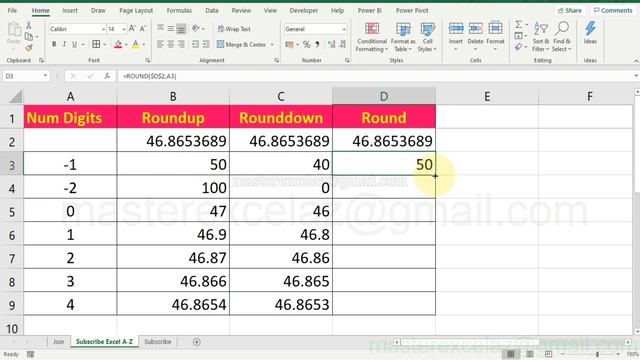Image resolution: width=640 pixels, height=360 pixels.
Task: Open the Number format dialog launcher
Action: (x=347, y=60)
